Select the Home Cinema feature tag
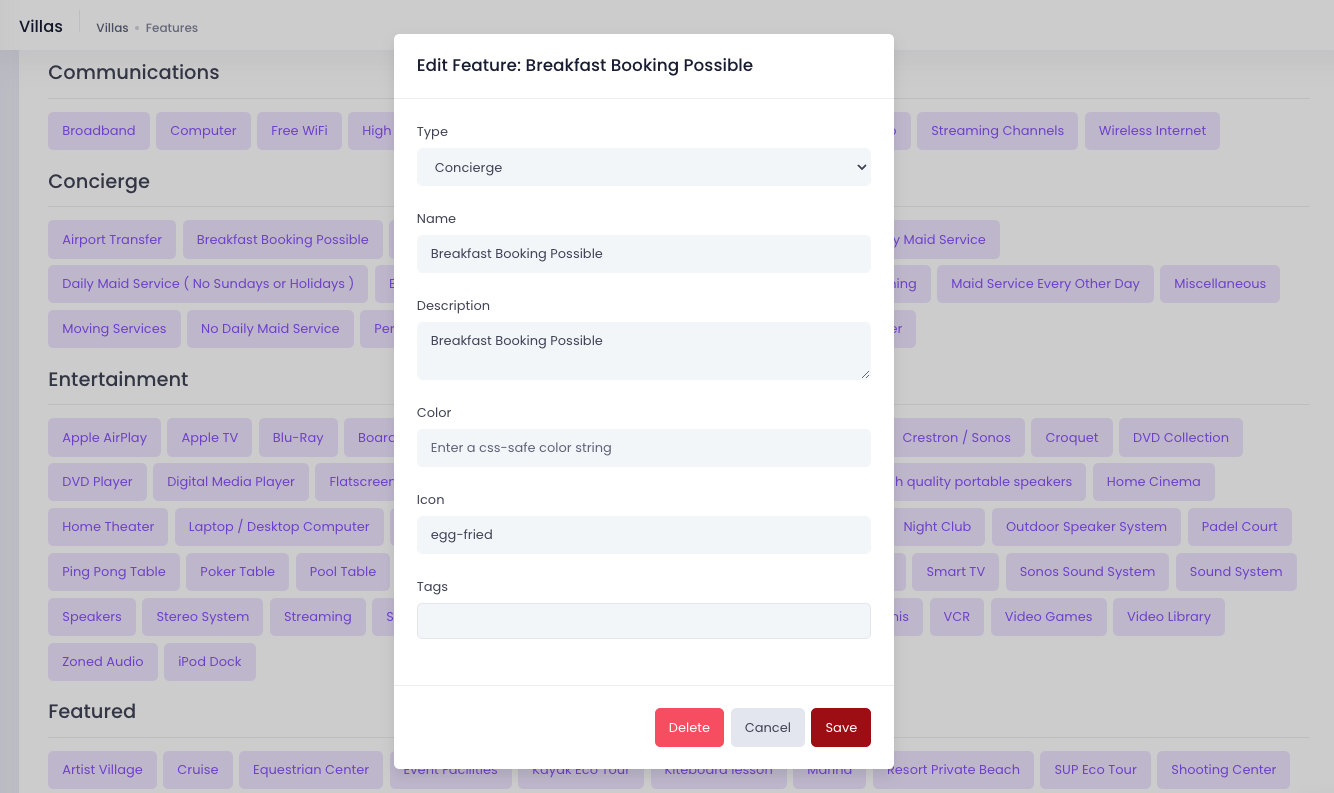This screenshot has width=1334, height=793. [x=1153, y=482]
